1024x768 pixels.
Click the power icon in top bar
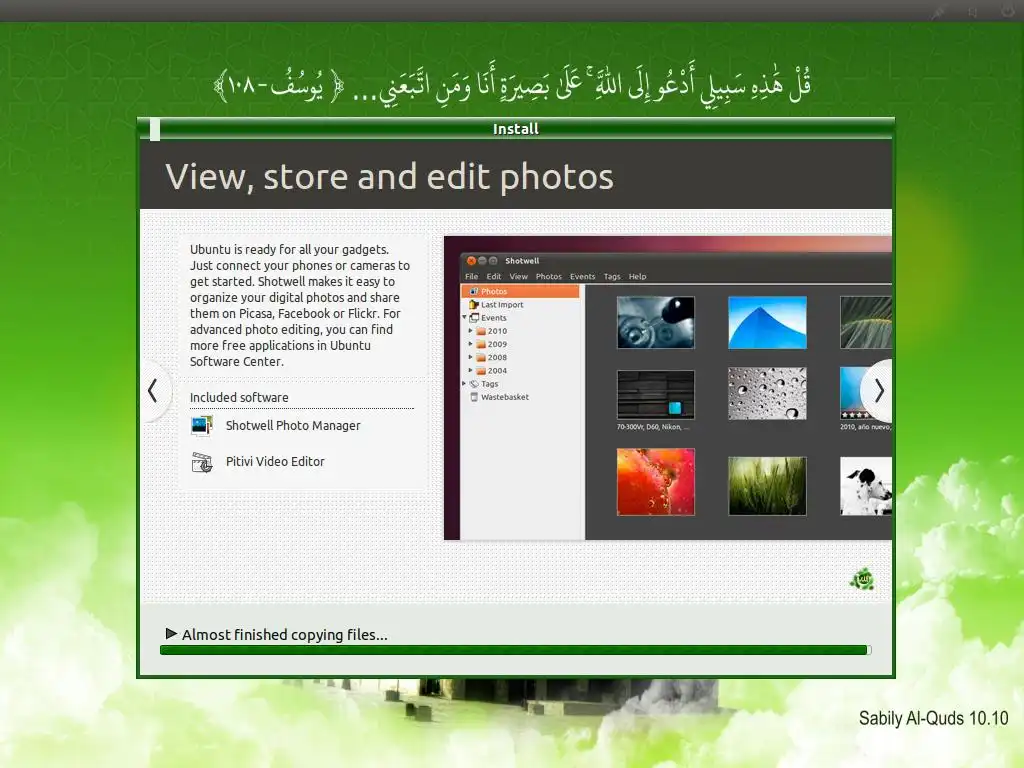click(x=1006, y=11)
